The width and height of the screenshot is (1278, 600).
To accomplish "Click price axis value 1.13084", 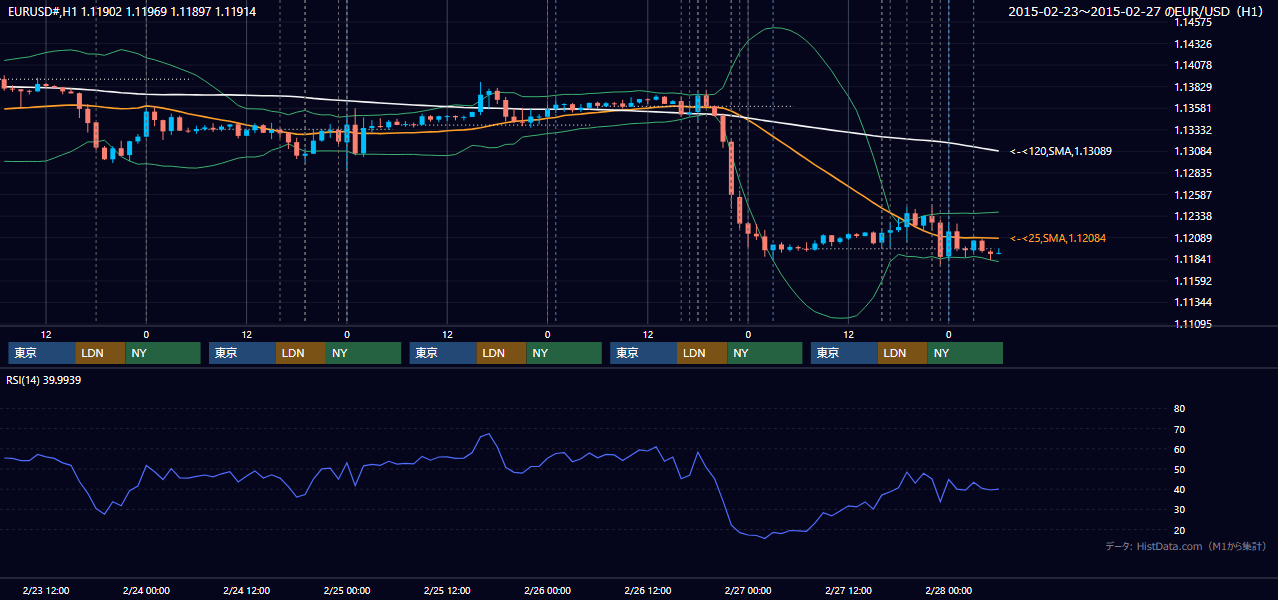I will 1192,151.
